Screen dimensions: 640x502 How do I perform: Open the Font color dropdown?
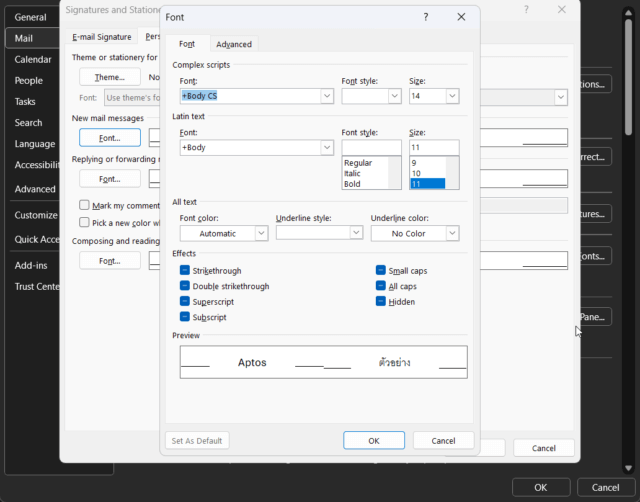[x=261, y=233]
